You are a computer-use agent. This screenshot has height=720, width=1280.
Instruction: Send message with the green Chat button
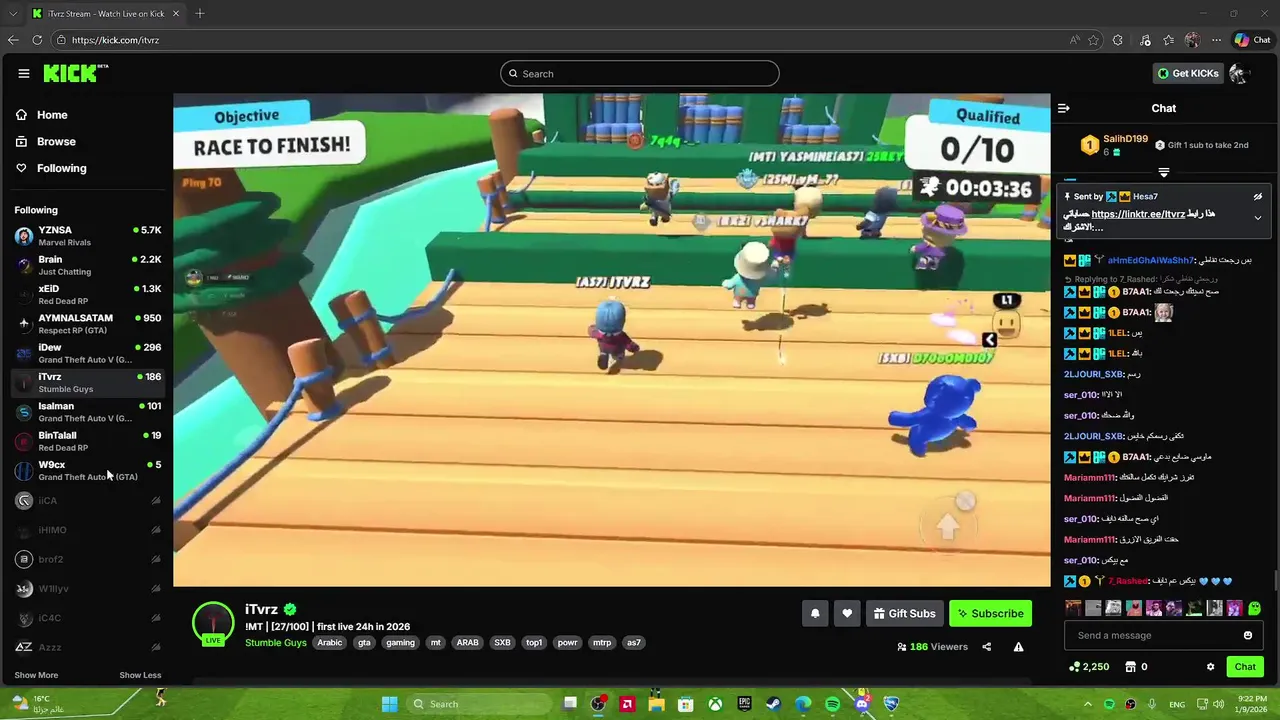click(1245, 667)
